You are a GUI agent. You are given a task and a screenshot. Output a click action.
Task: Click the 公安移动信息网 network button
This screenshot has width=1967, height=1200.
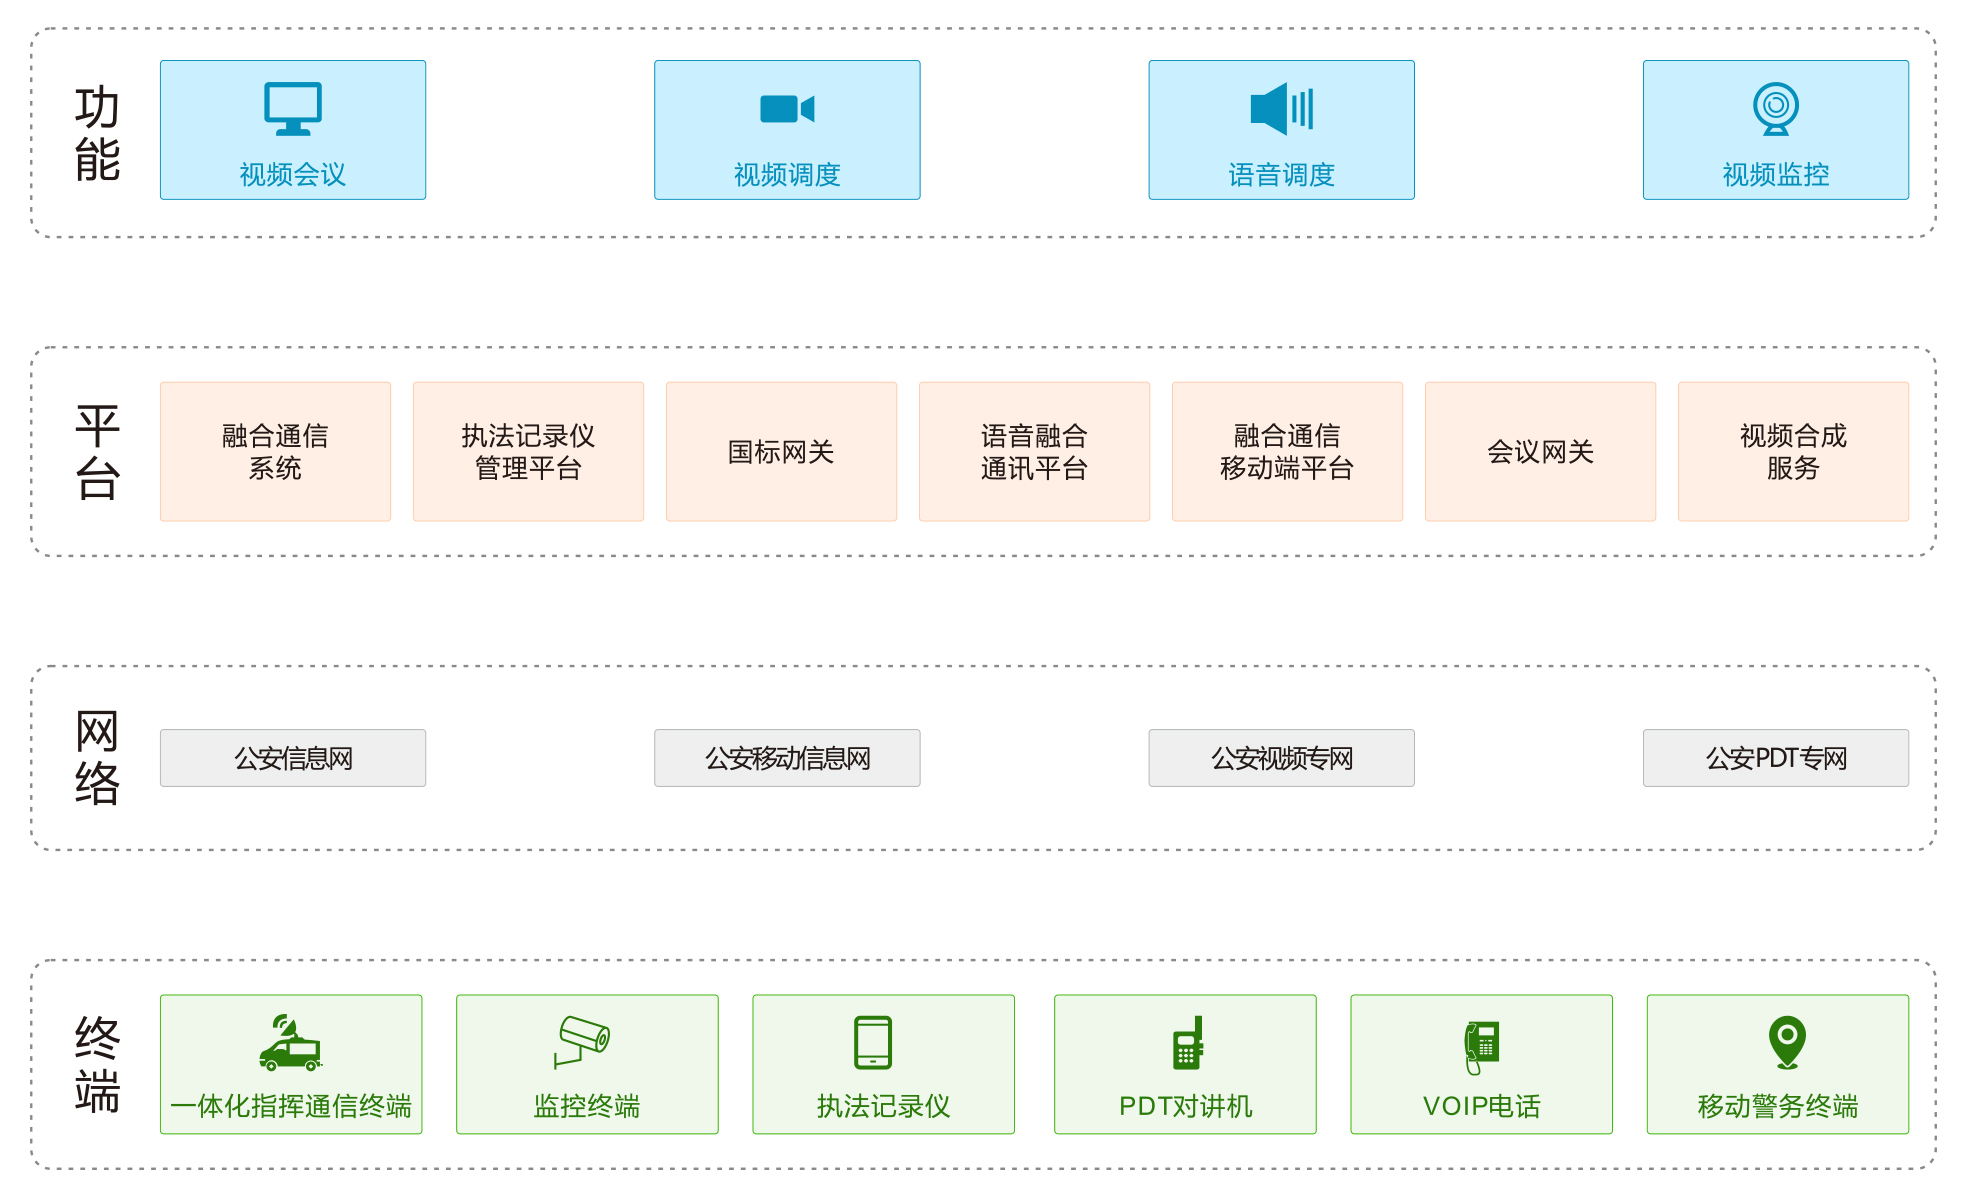787,758
